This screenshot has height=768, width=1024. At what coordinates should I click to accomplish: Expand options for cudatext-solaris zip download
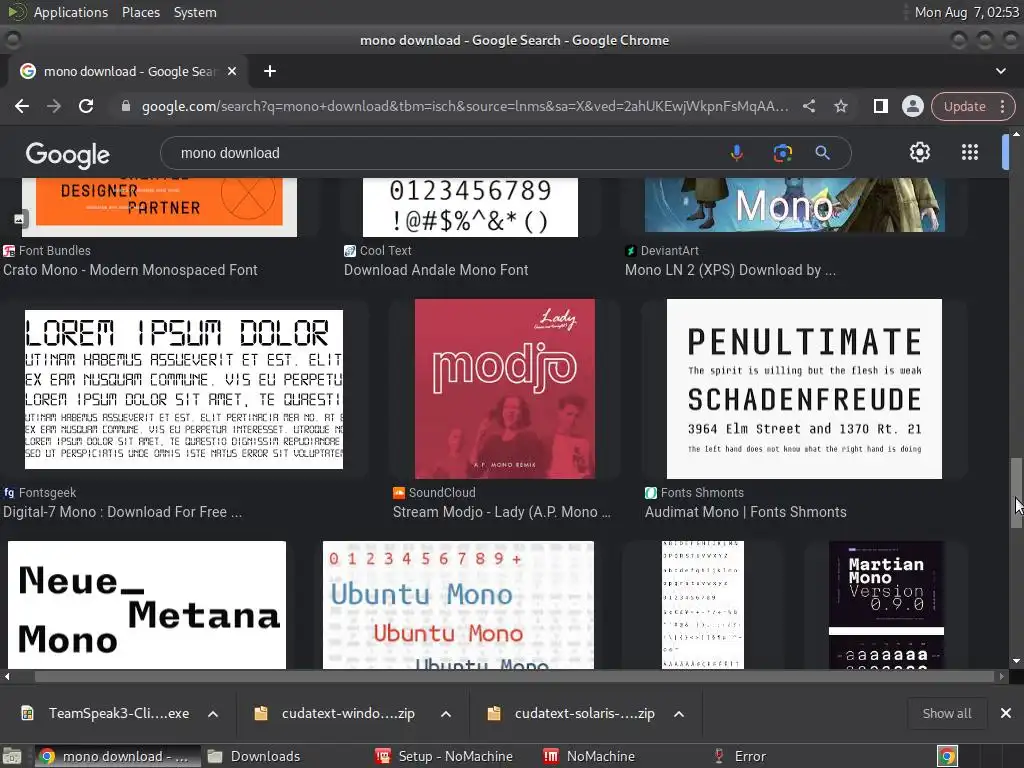coord(679,714)
